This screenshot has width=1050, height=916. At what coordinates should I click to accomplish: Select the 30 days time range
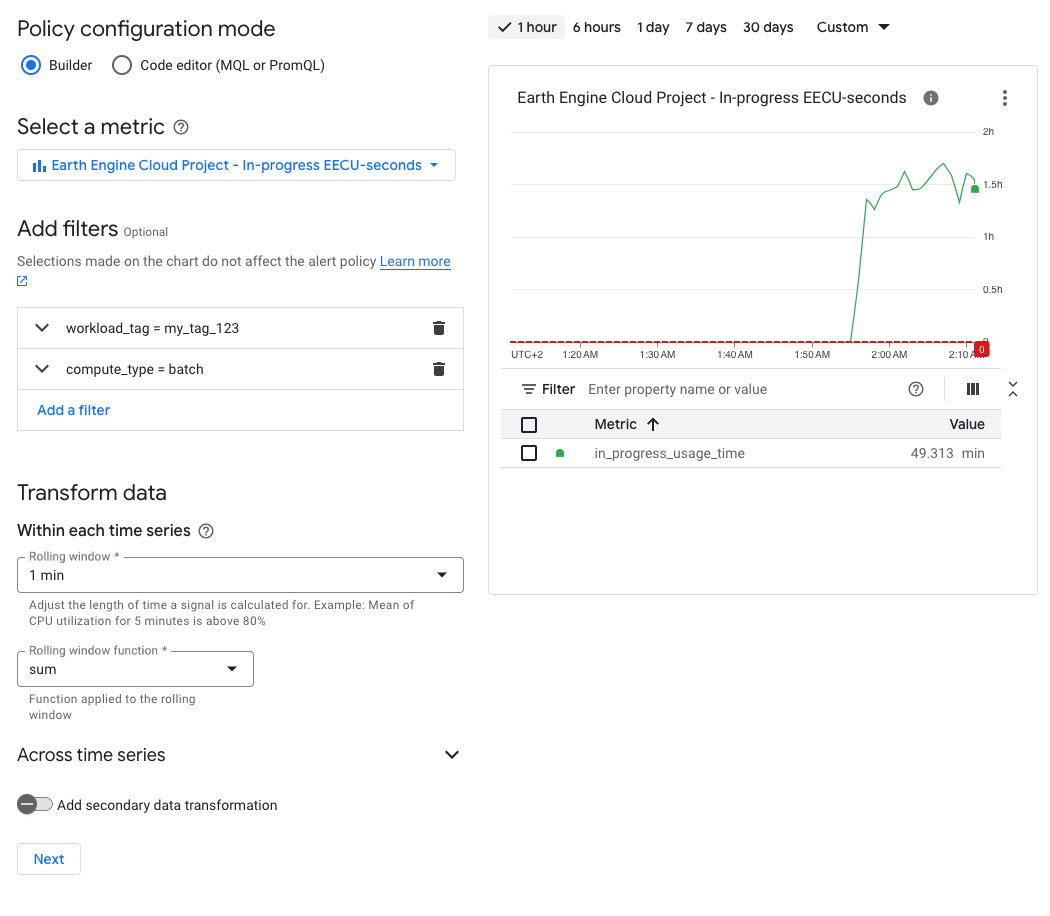(x=767, y=27)
